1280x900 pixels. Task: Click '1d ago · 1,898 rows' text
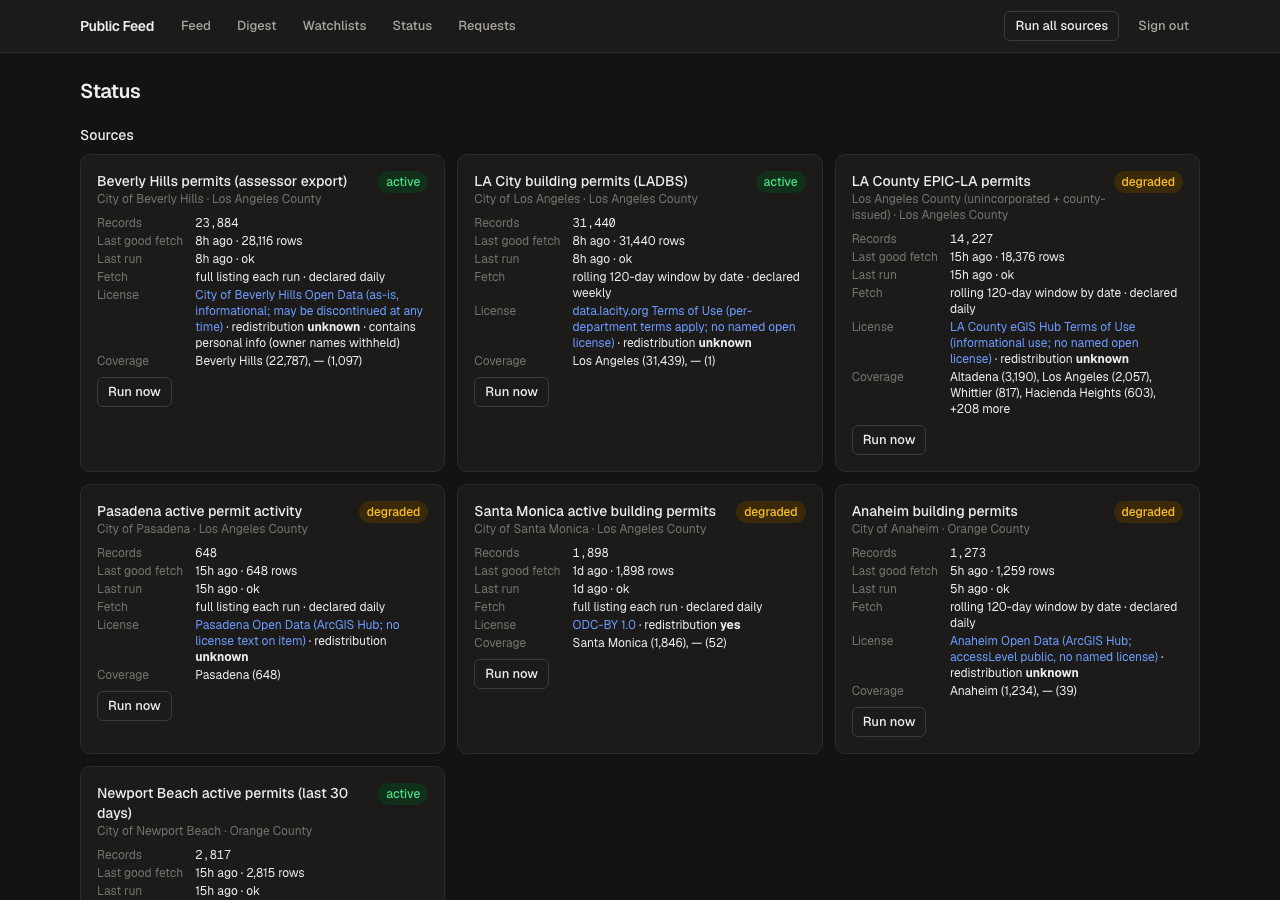pyautogui.click(x=623, y=571)
